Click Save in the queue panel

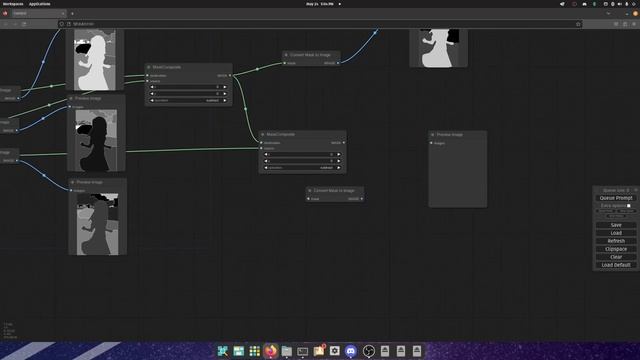pos(616,225)
